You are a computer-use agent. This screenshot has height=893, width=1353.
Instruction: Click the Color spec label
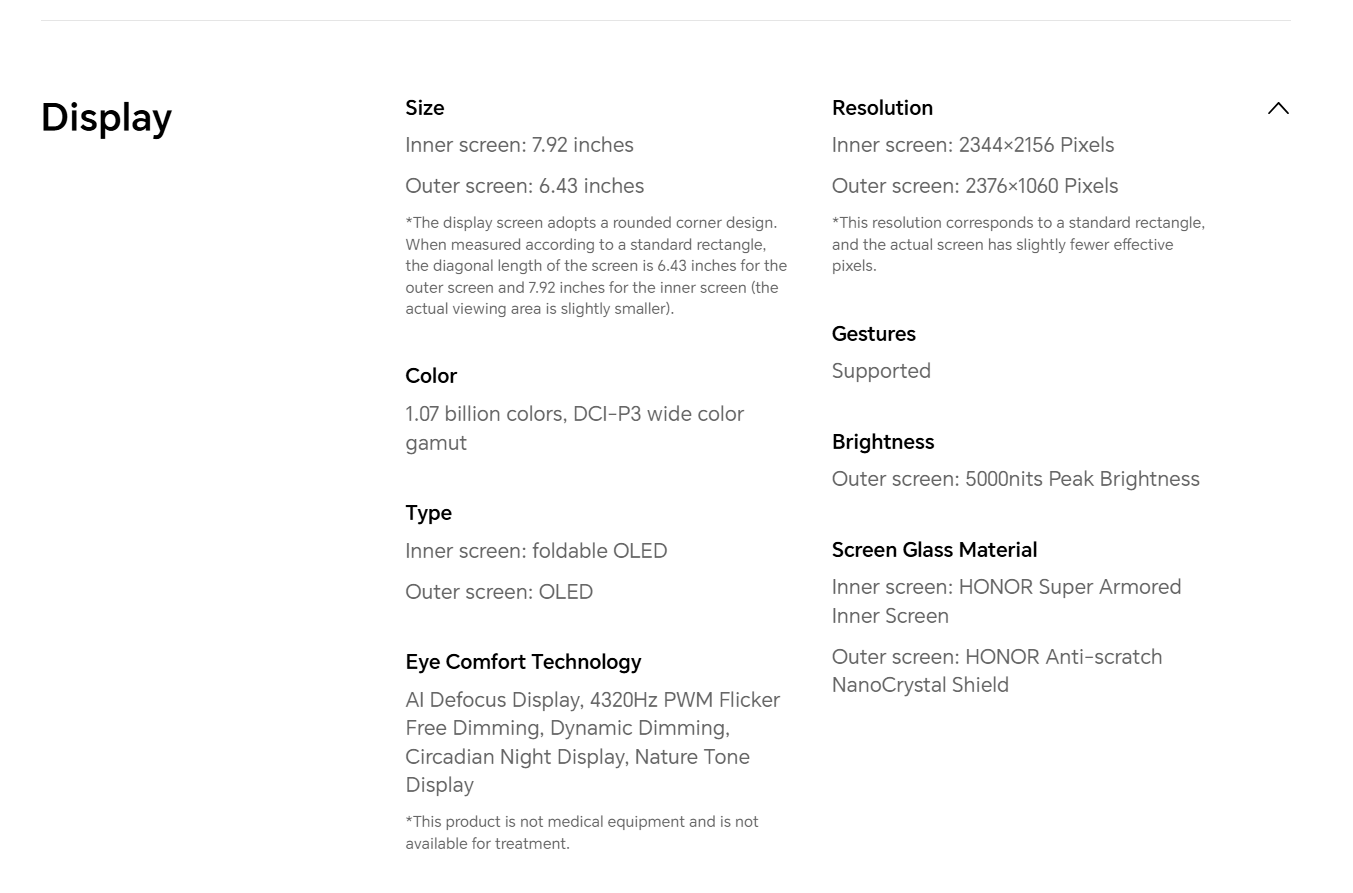coord(431,376)
